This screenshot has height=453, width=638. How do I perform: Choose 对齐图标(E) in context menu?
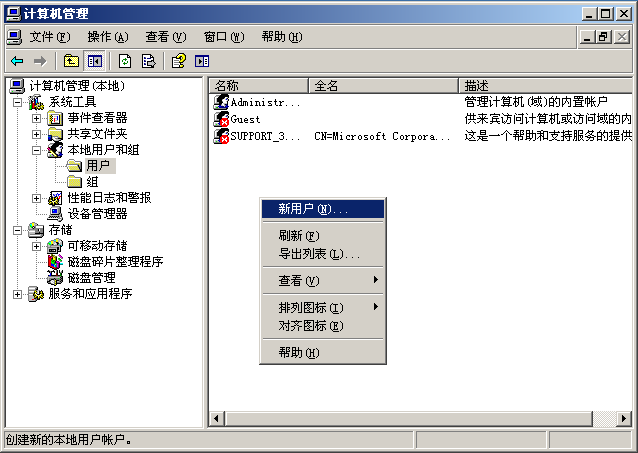pyautogui.click(x=323, y=326)
